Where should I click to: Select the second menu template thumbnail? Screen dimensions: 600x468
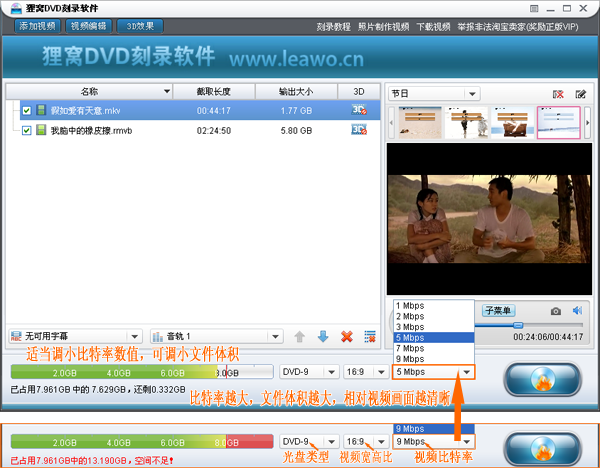[x=466, y=122]
